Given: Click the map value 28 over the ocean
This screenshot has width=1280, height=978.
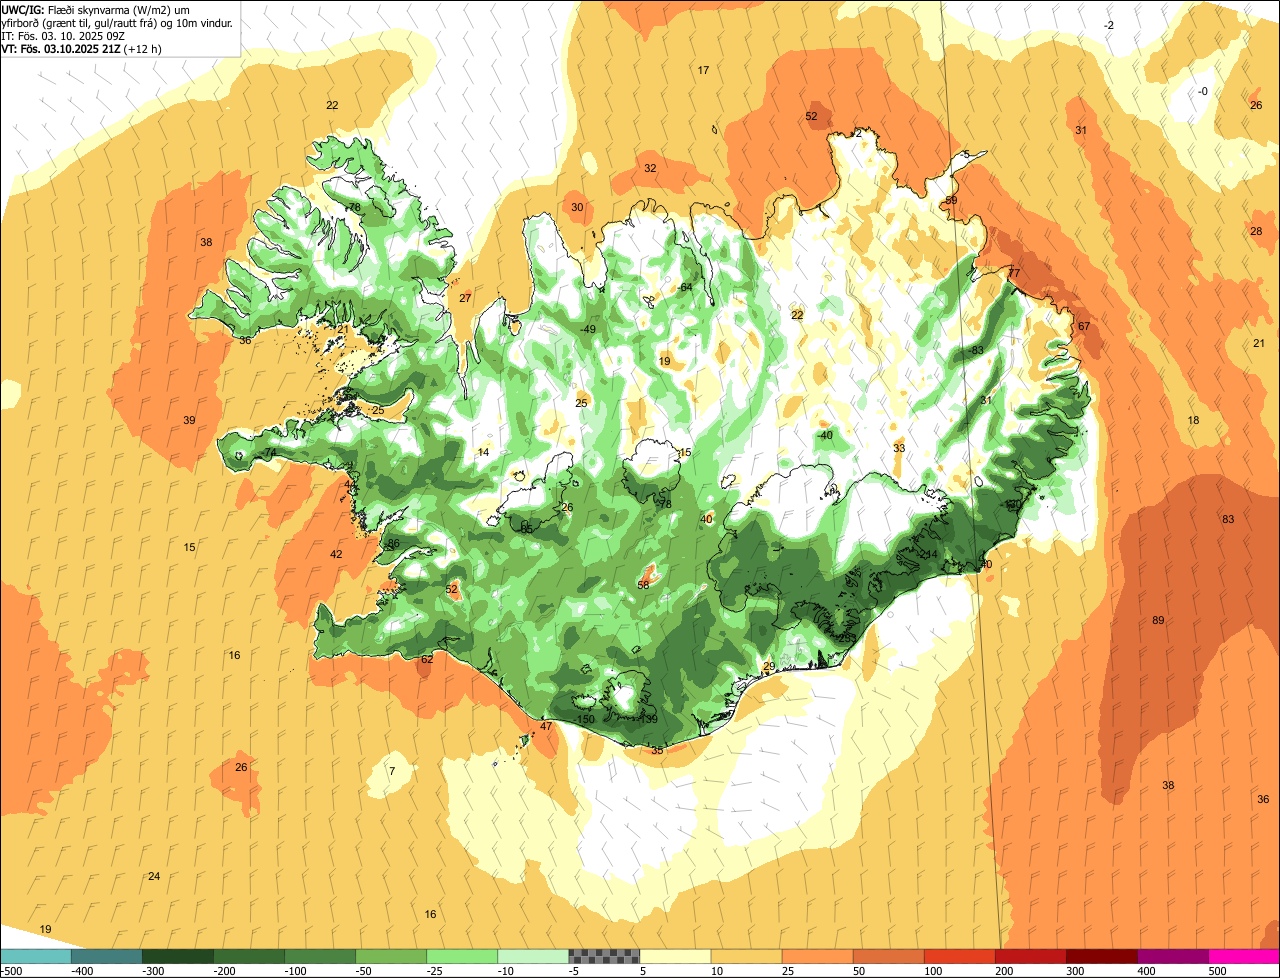Looking at the screenshot, I should [1256, 231].
